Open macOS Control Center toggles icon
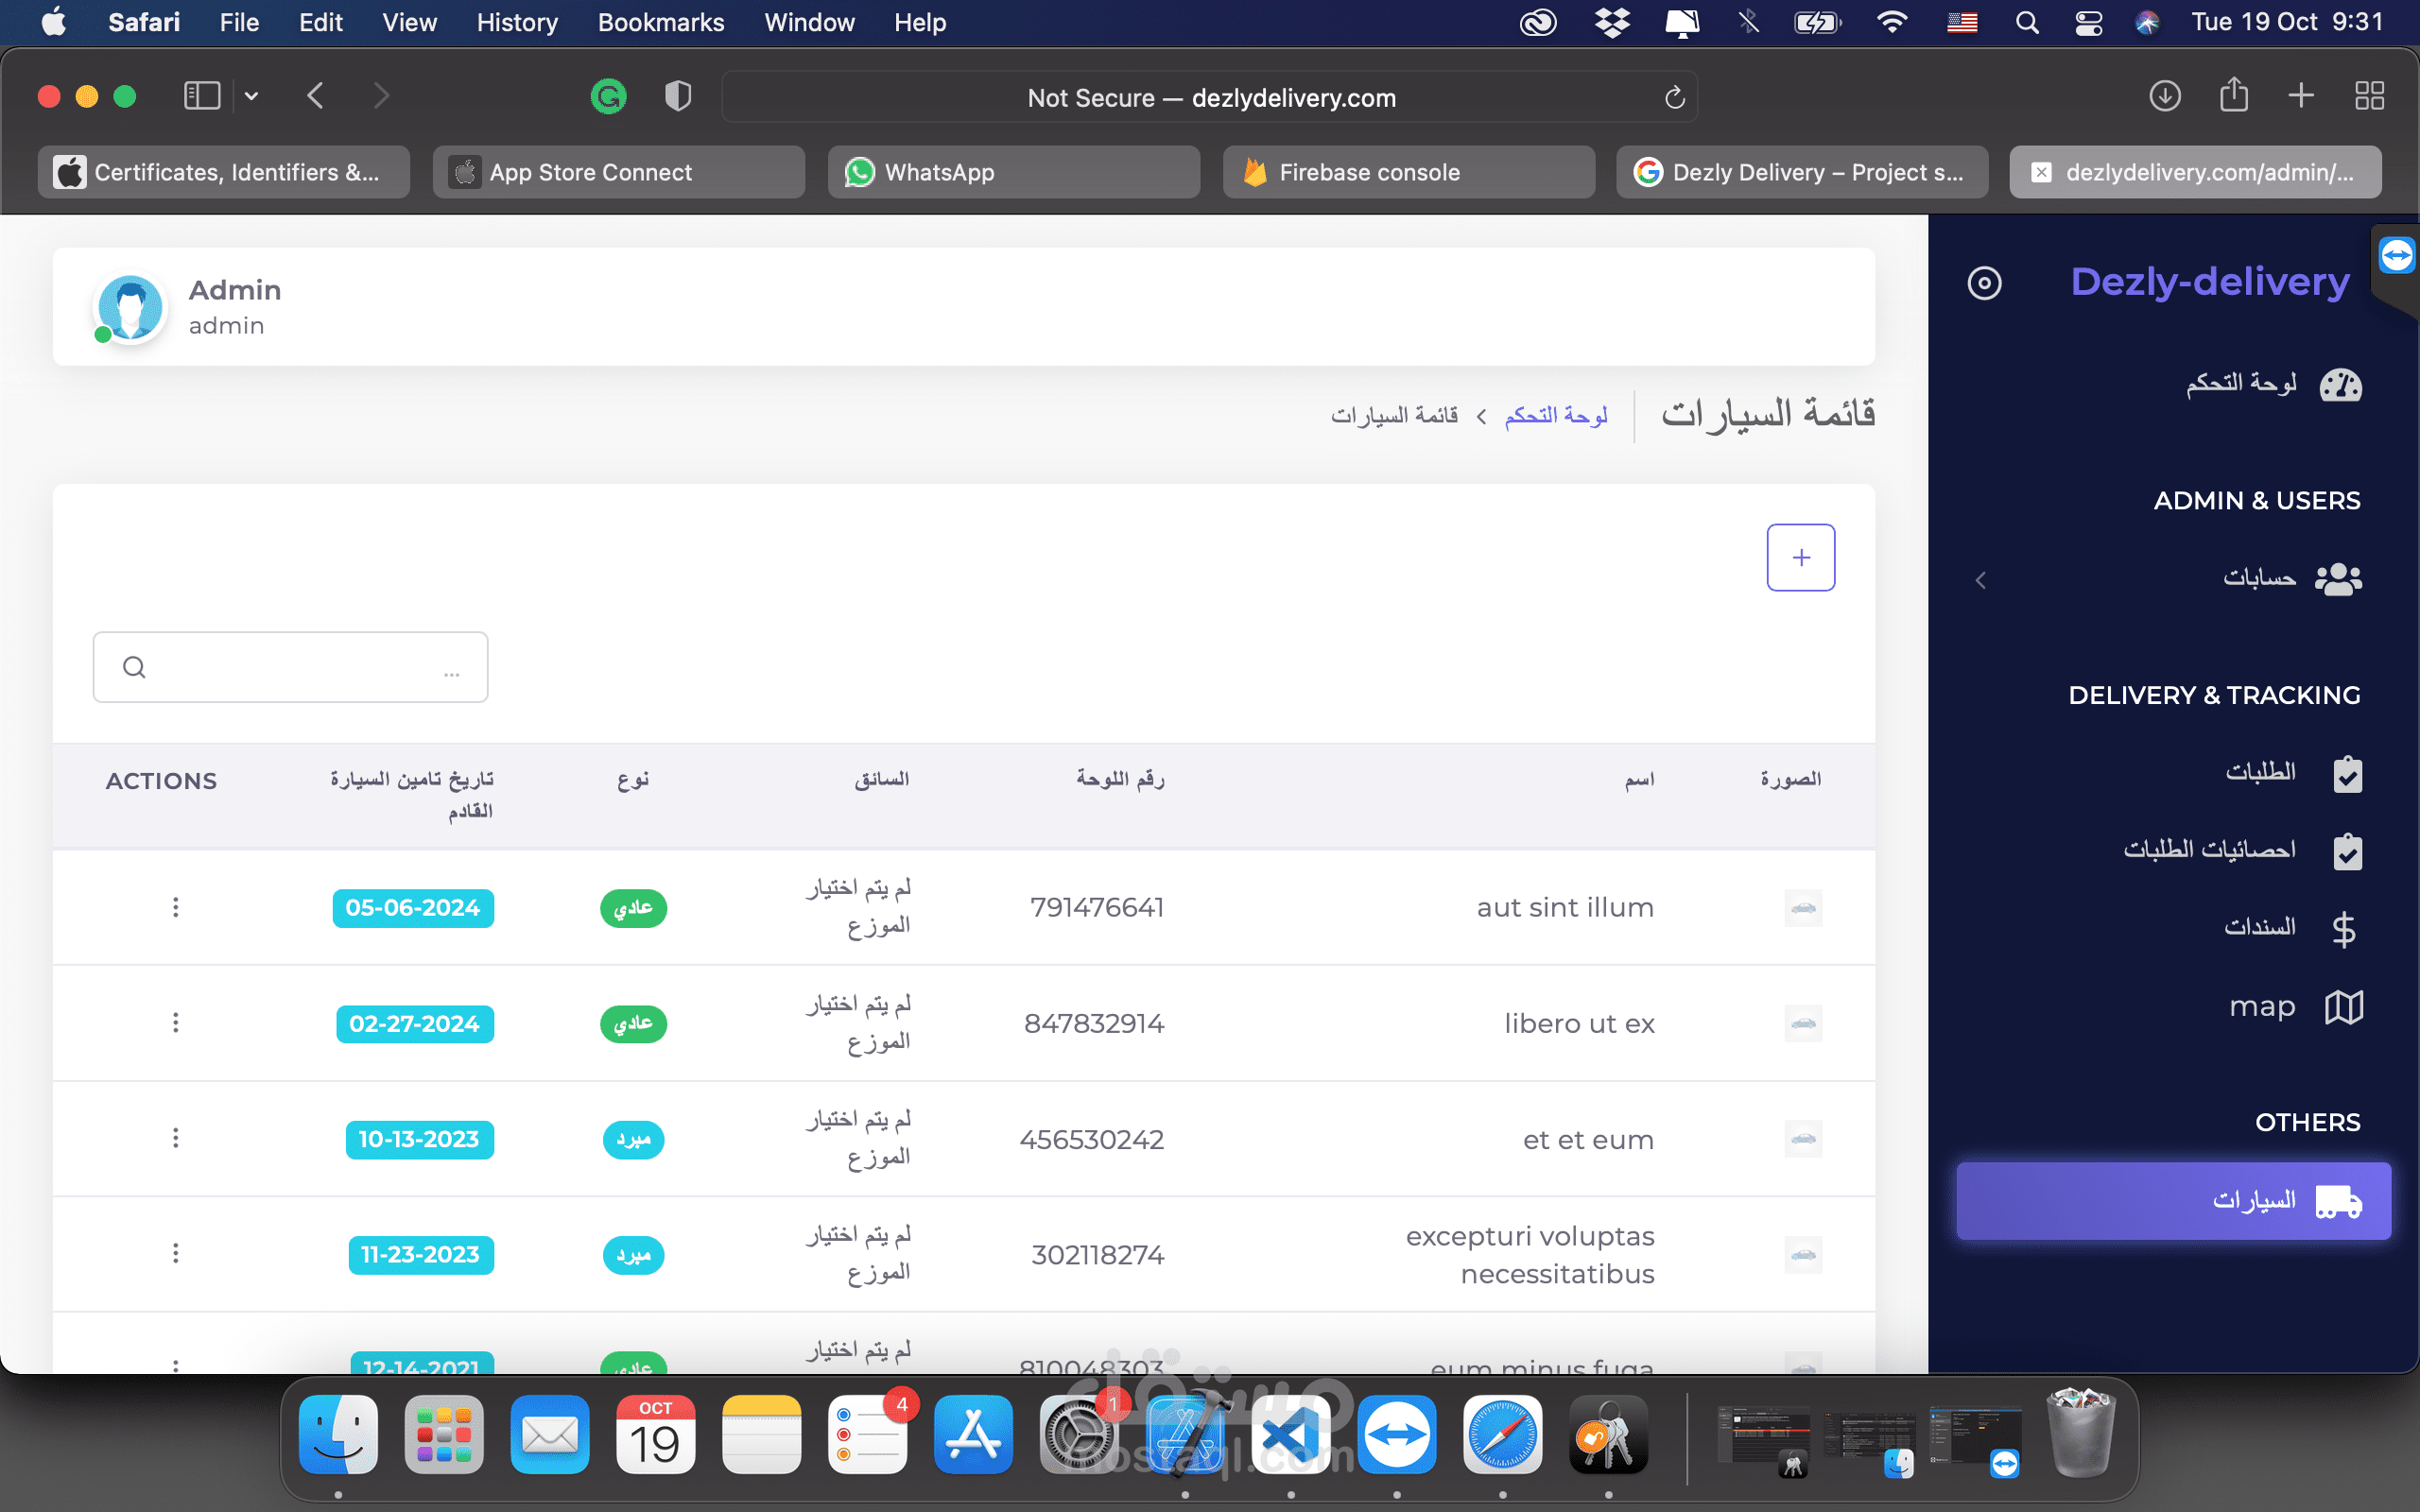The height and width of the screenshot is (1512, 2420). [2088, 22]
